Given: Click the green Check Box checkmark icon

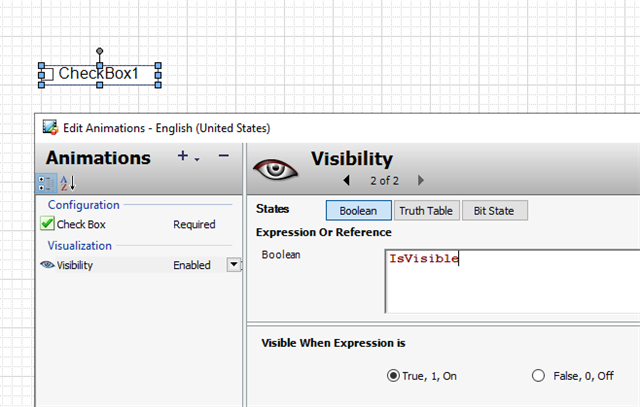Looking at the screenshot, I should click(x=47, y=223).
